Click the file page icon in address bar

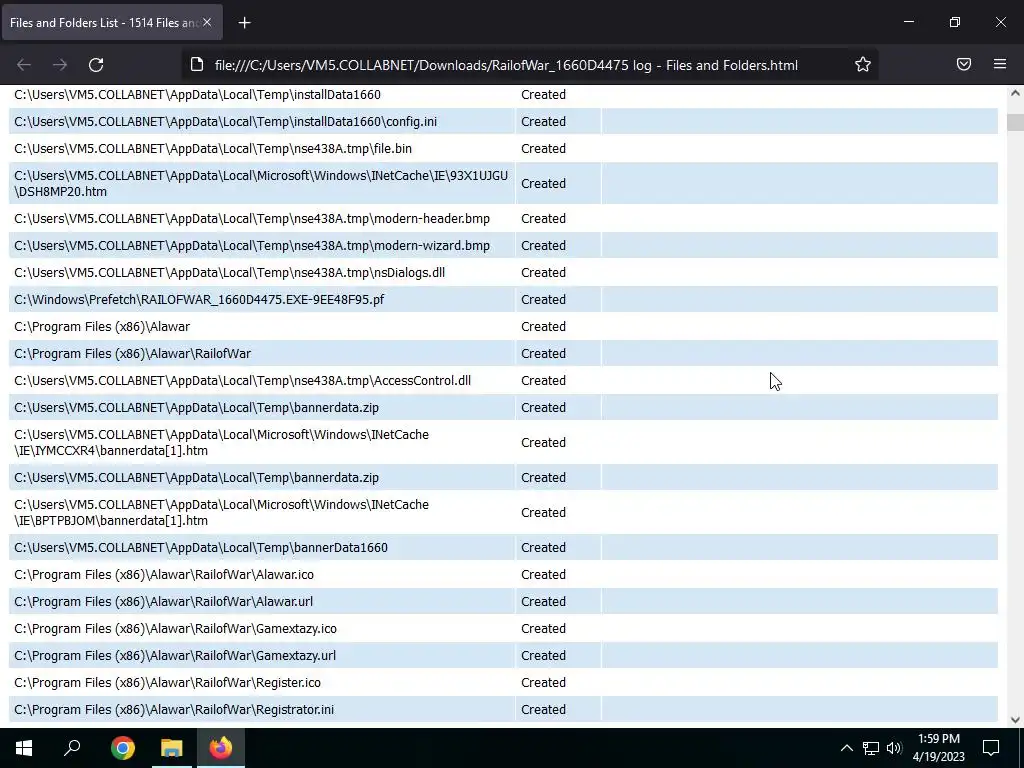pos(197,65)
